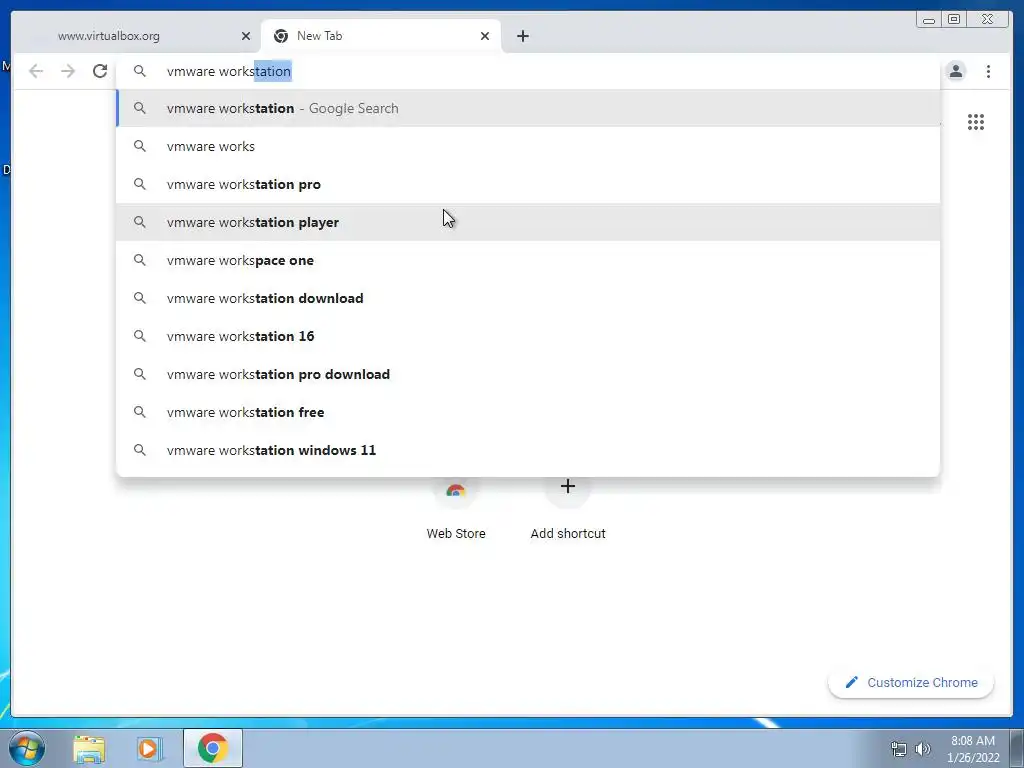
Task: Click the address bar with vmware text
Action: [528, 71]
